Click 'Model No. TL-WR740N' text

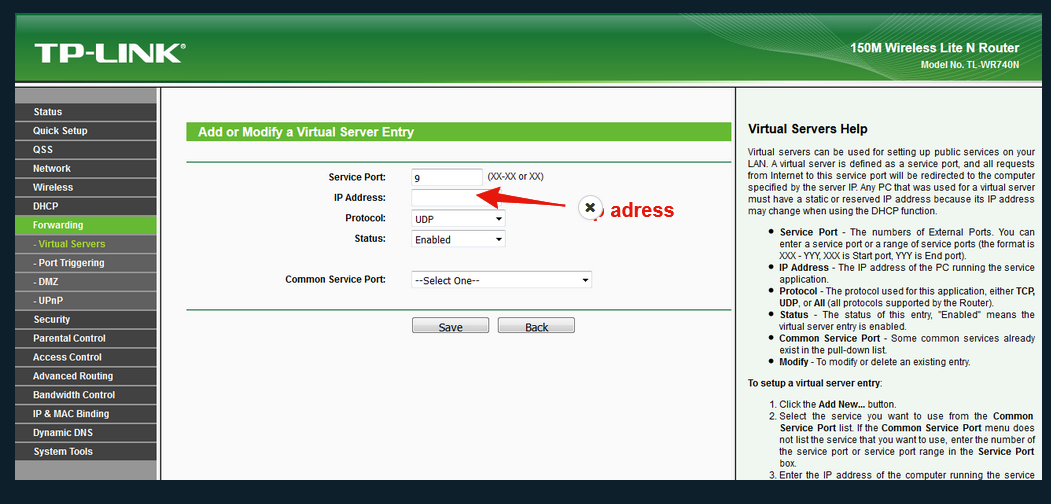coord(970,65)
